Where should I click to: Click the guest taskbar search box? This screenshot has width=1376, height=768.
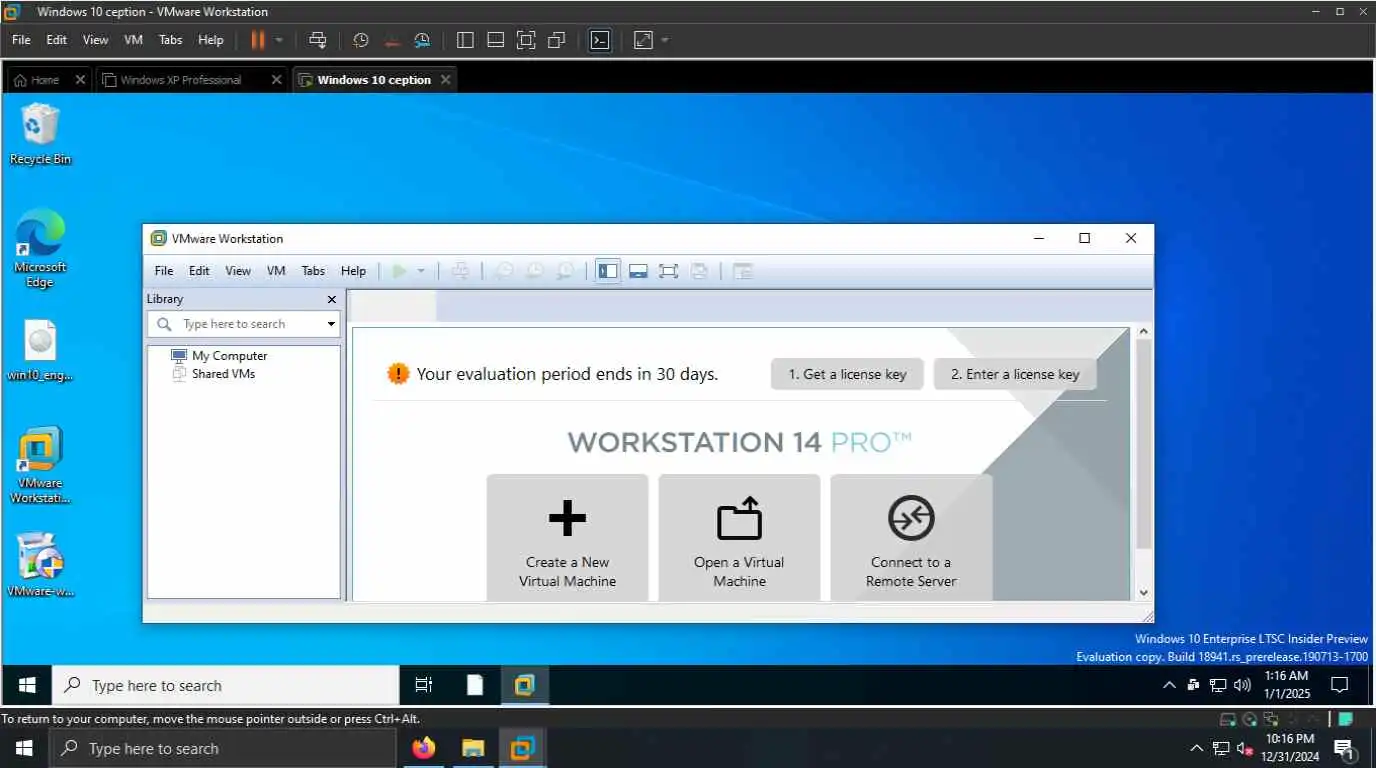coord(226,685)
